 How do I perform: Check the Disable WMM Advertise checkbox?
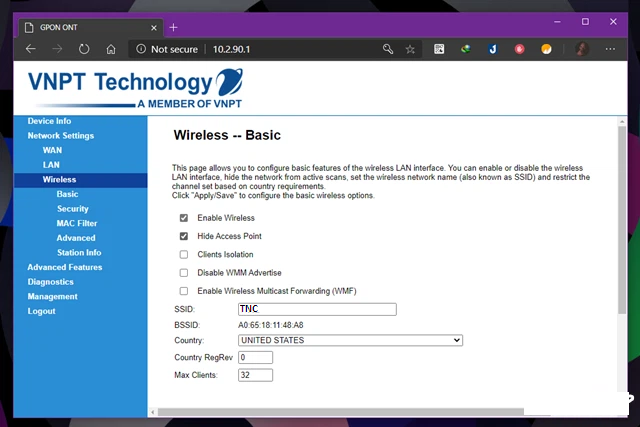pos(184,273)
